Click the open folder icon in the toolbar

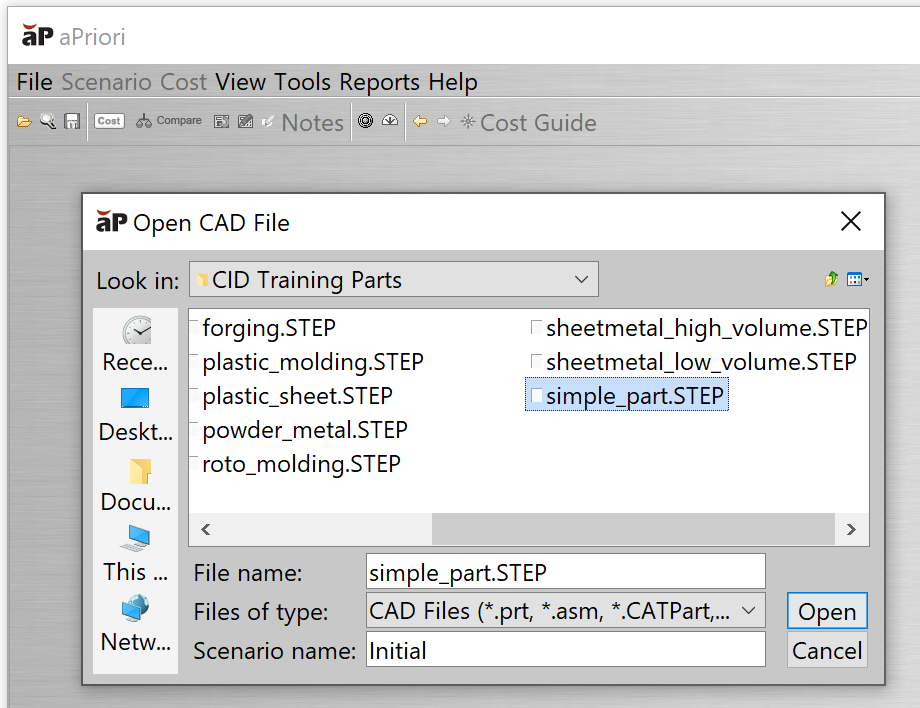tap(24, 121)
